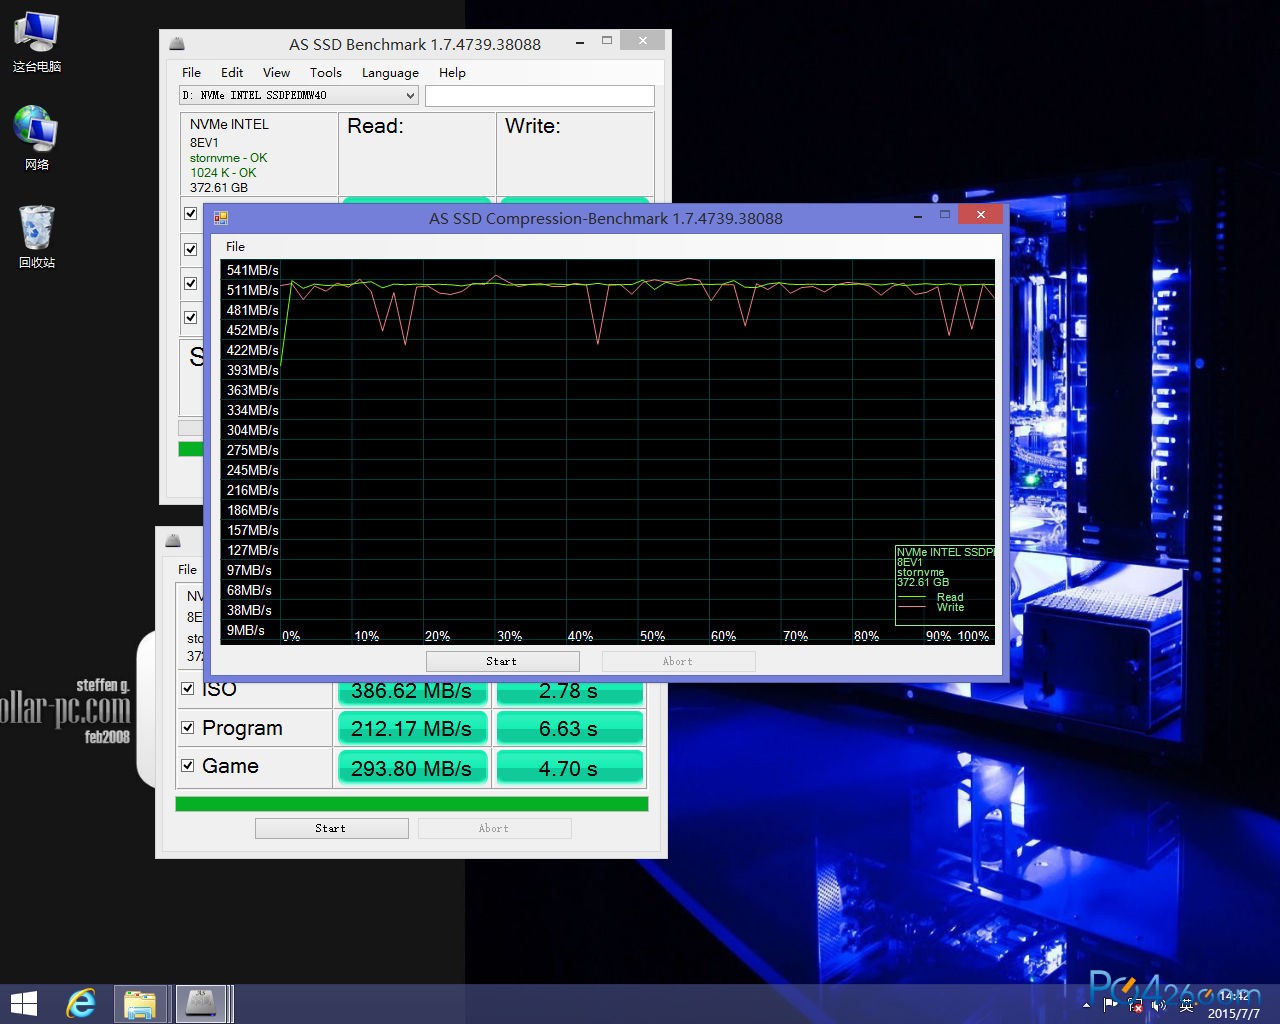Click the empty text field beside drive dropdown
Viewport: 1280px width, 1024px height.
tap(540, 95)
